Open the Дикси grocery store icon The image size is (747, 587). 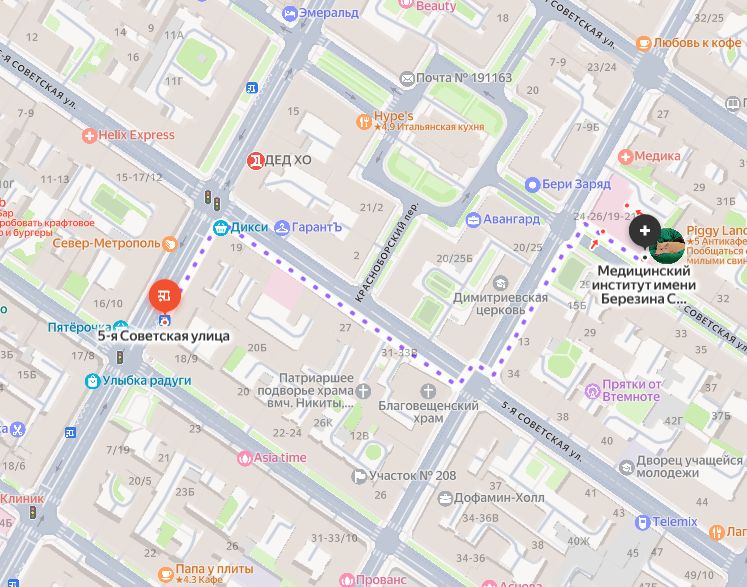point(221,228)
